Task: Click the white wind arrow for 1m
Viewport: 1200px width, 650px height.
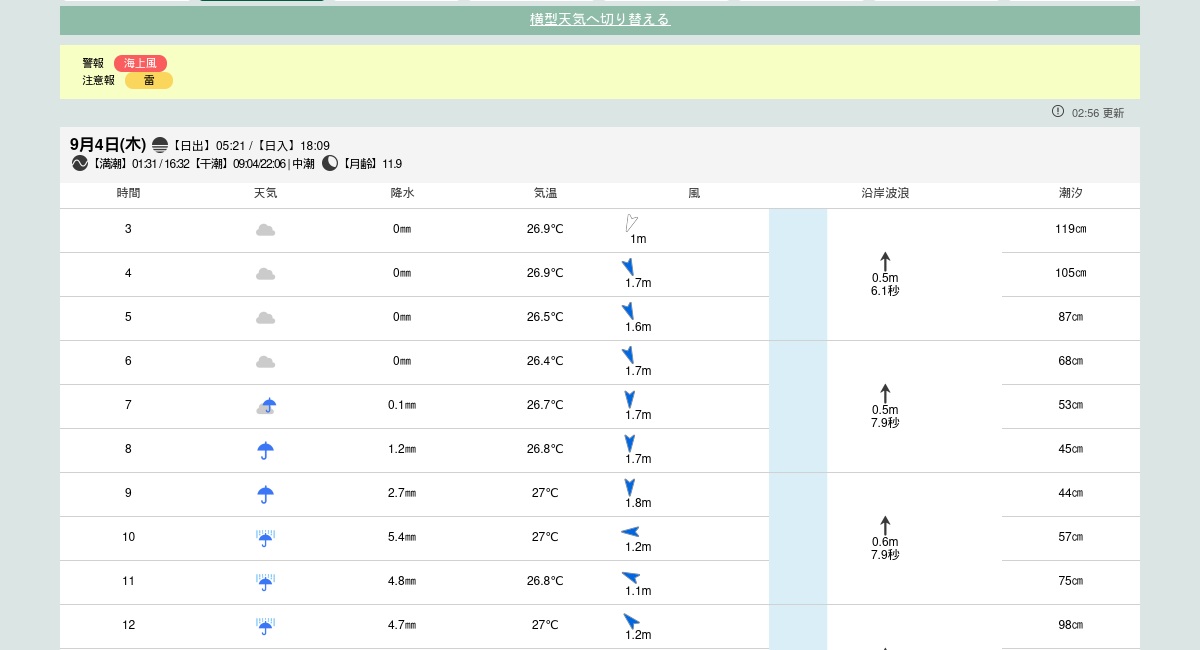Action: pyautogui.click(x=631, y=223)
